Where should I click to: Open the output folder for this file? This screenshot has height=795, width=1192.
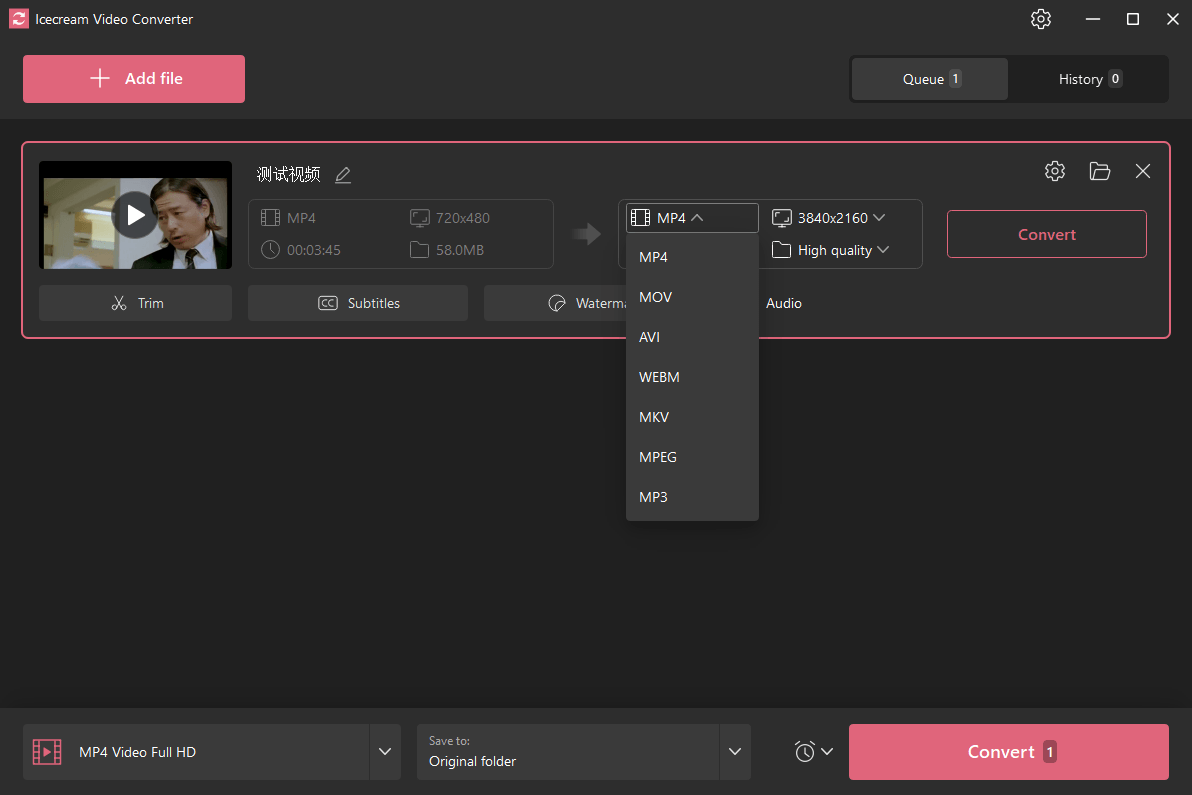click(1099, 171)
